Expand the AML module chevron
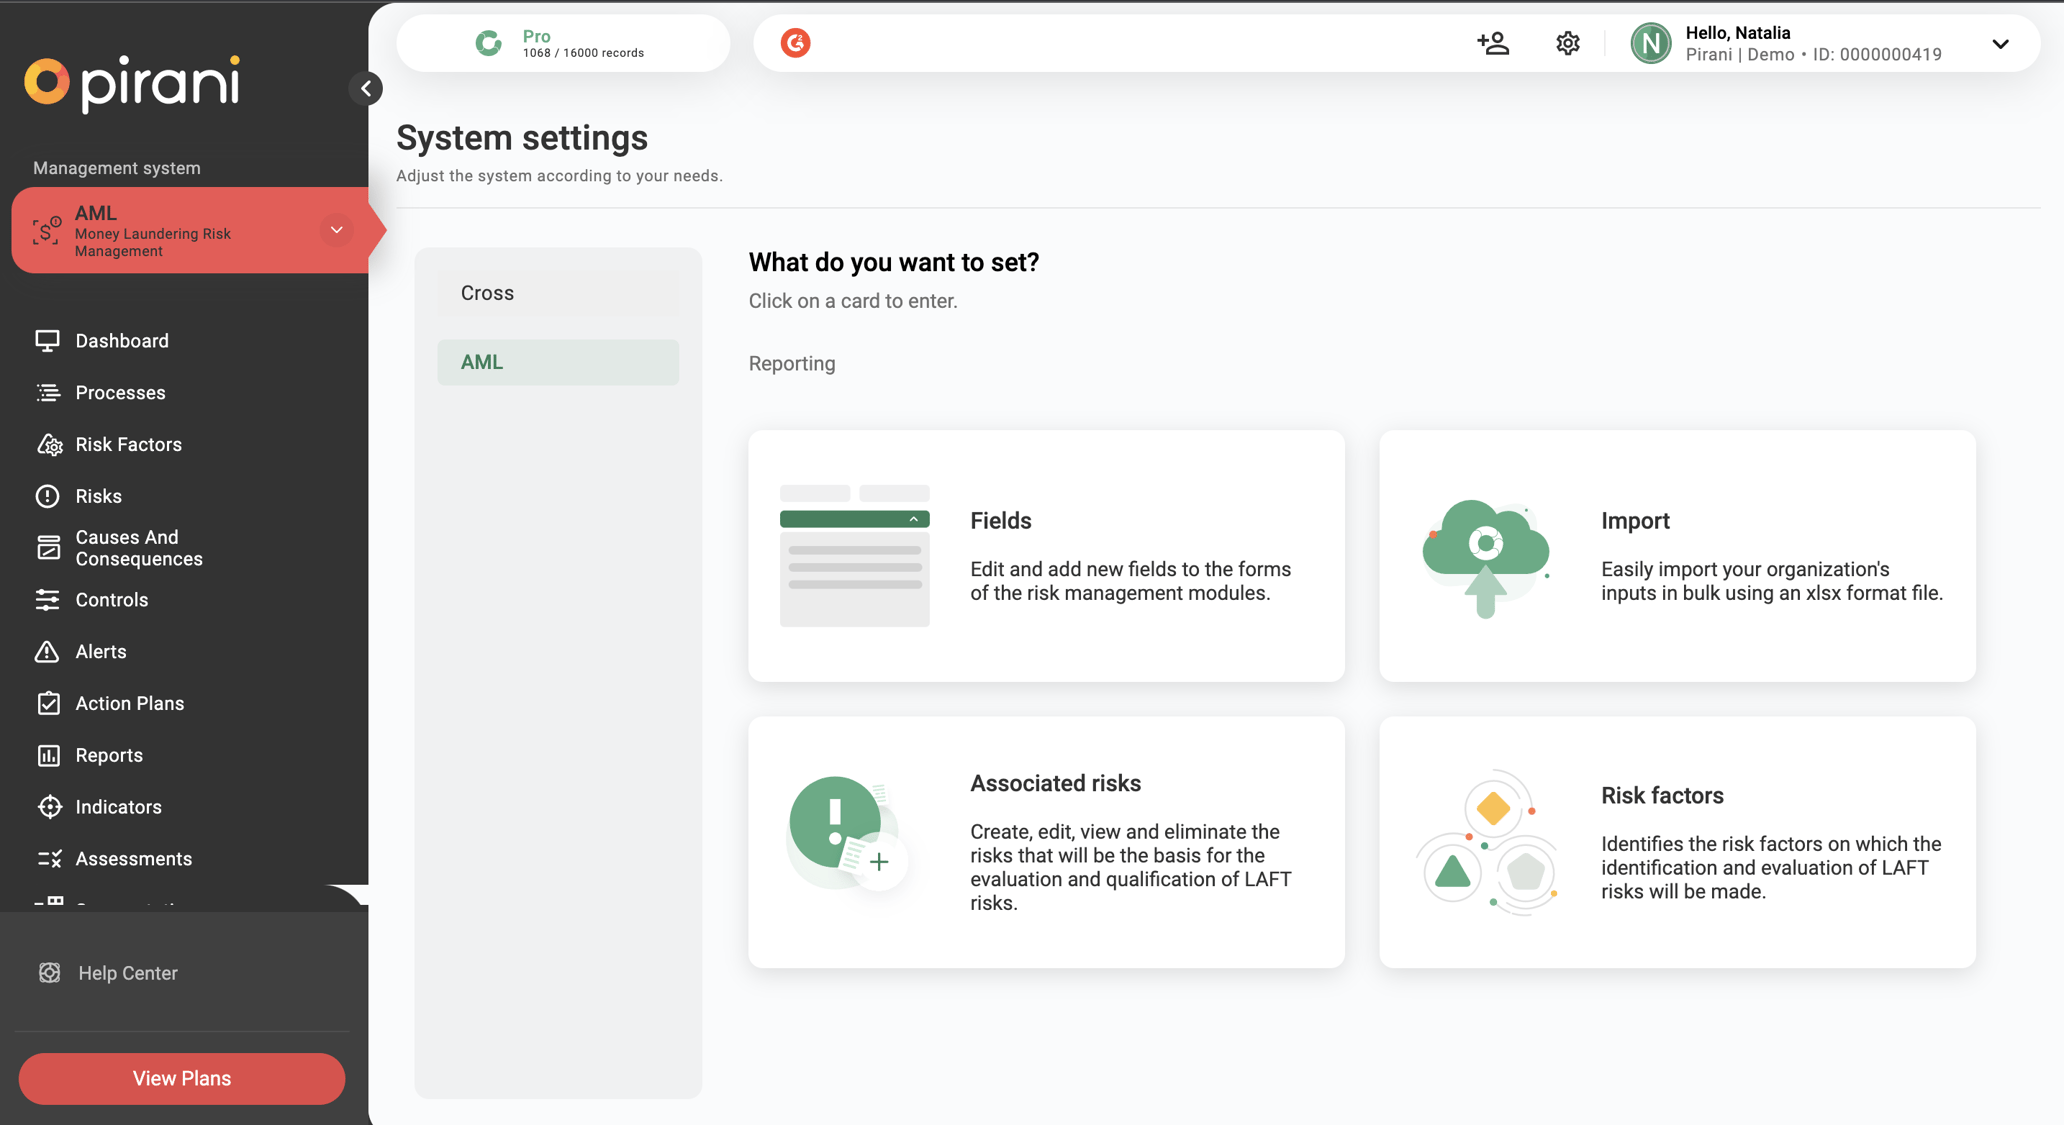The image size is (2064, 1125). pos(337,229)
